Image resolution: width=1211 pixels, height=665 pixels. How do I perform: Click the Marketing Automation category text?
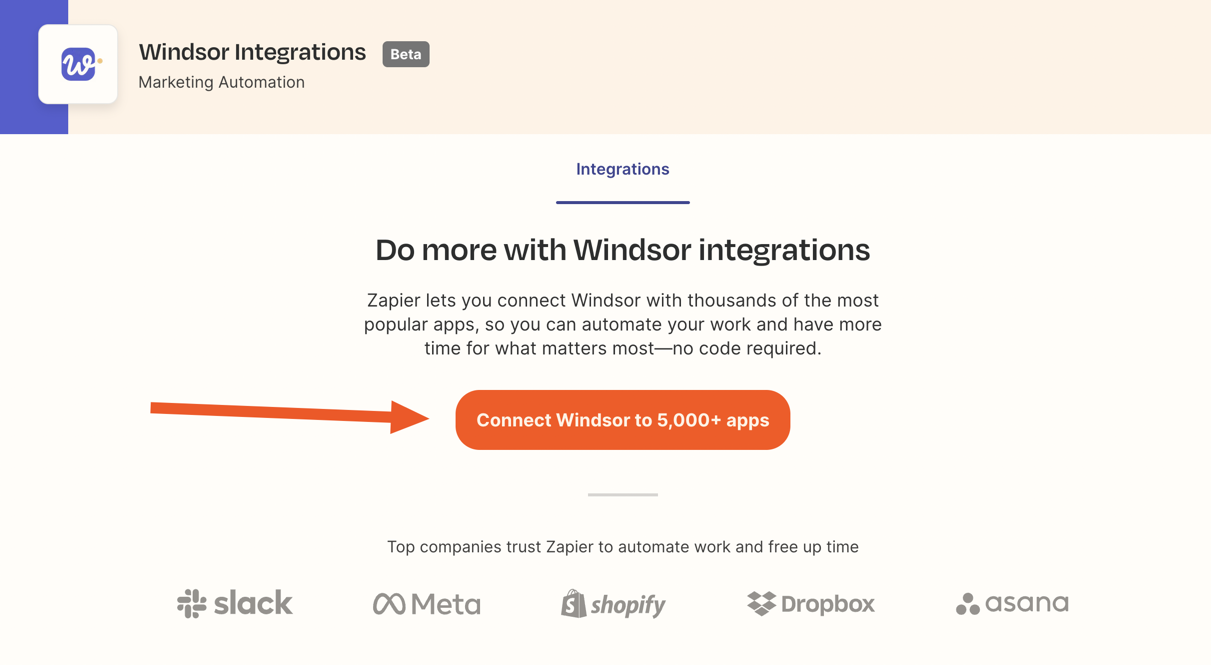(221, 82)
